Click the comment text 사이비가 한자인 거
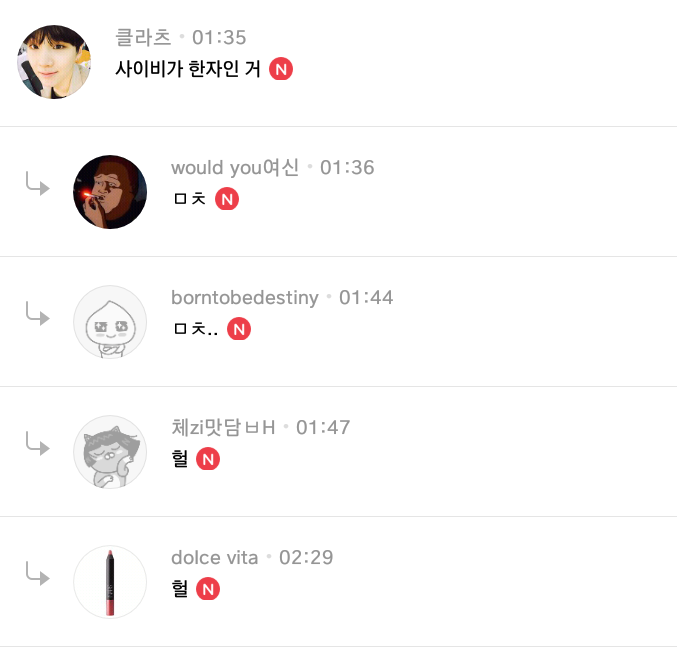Image resolution: width=677 pixels, height=653 pixels. click(189, 69)
